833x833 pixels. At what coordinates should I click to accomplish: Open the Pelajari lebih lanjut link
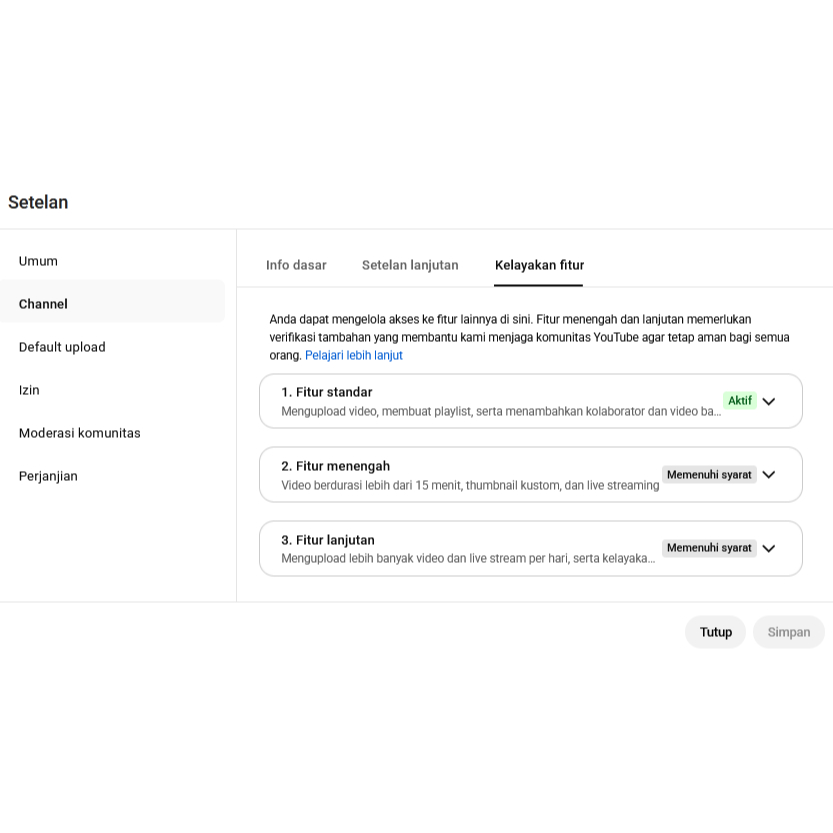(352, 355)
